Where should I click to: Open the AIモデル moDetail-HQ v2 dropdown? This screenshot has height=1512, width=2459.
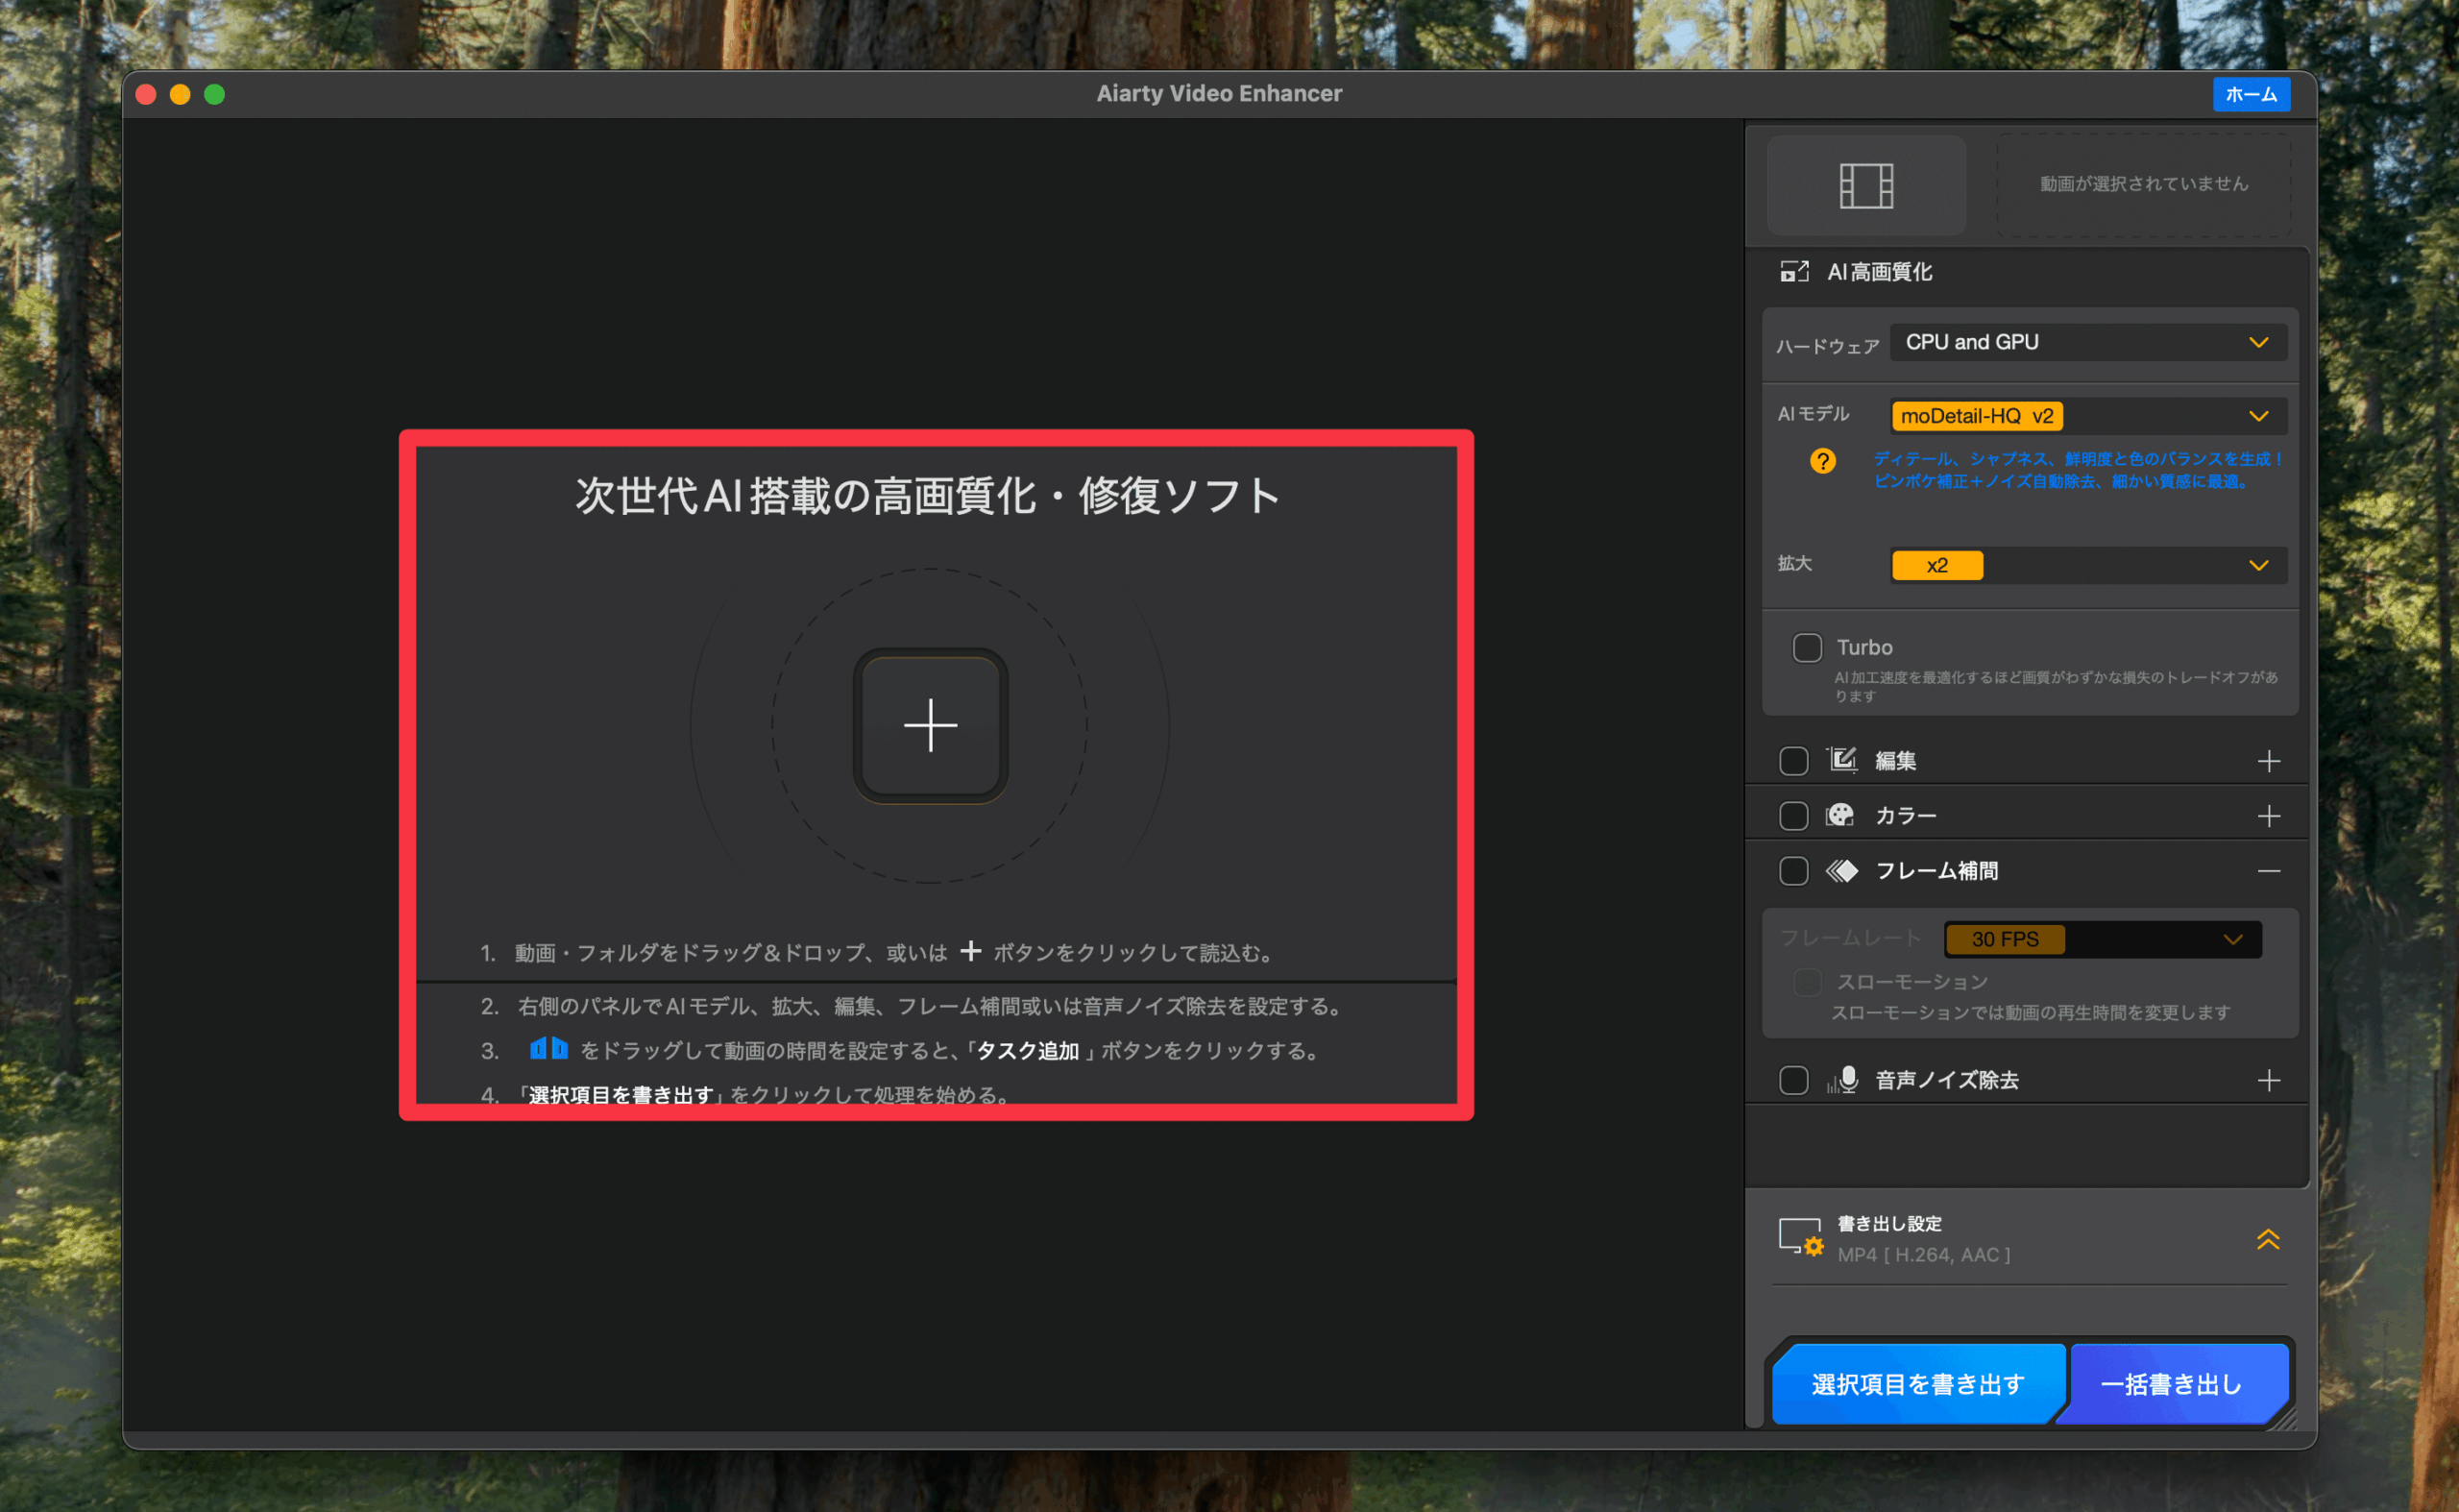(x=2087, y=416)
